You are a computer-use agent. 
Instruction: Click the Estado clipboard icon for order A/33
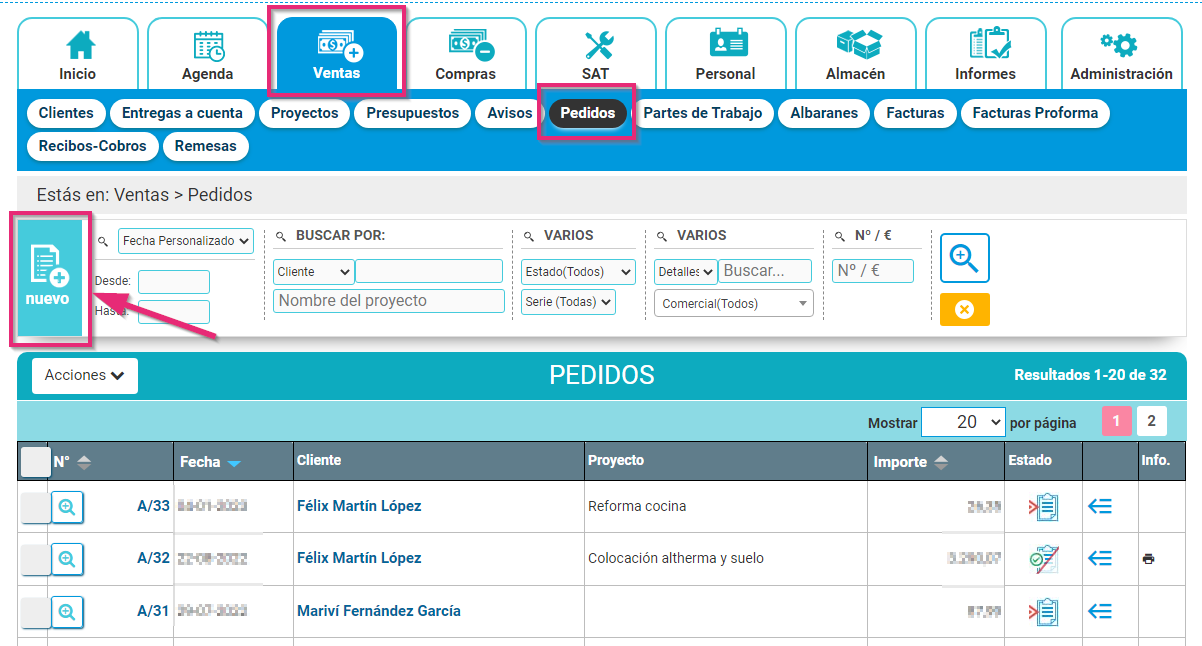click(x=1043, y=505)
